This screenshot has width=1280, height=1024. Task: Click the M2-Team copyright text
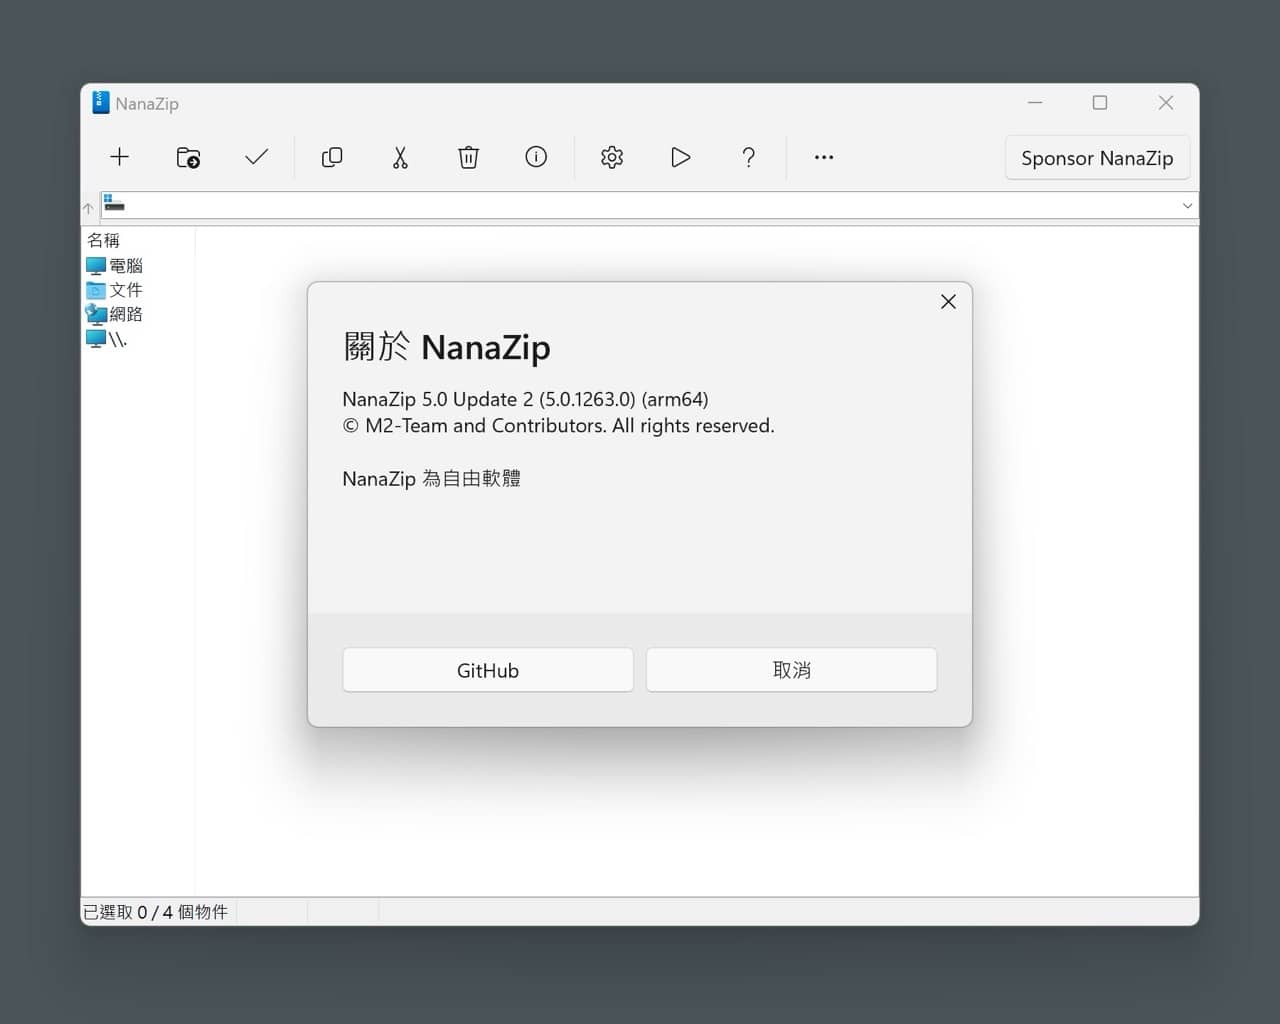click(558, 426)
